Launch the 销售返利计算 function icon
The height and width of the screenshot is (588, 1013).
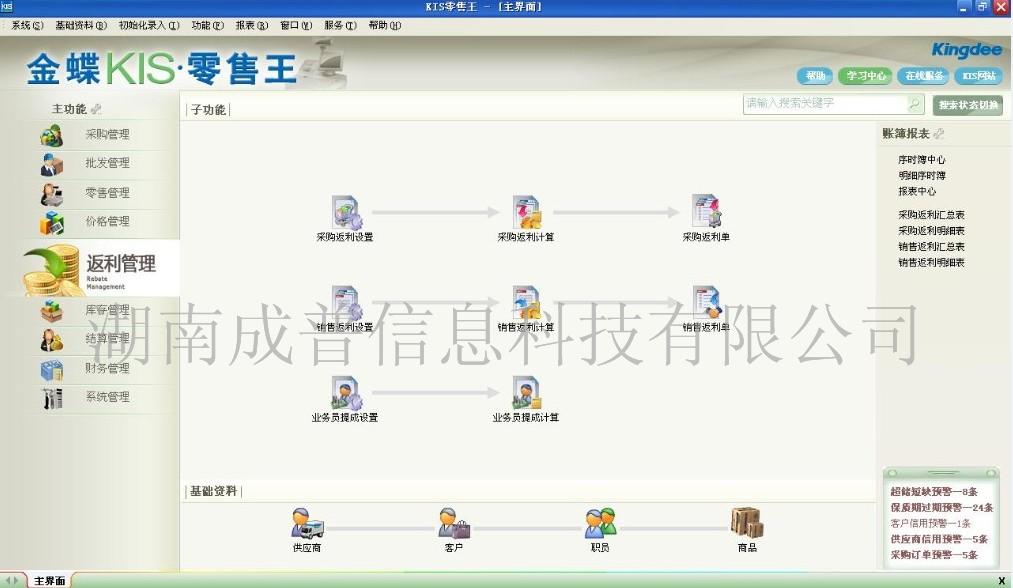pyautogui.click(x=527, y=302)
